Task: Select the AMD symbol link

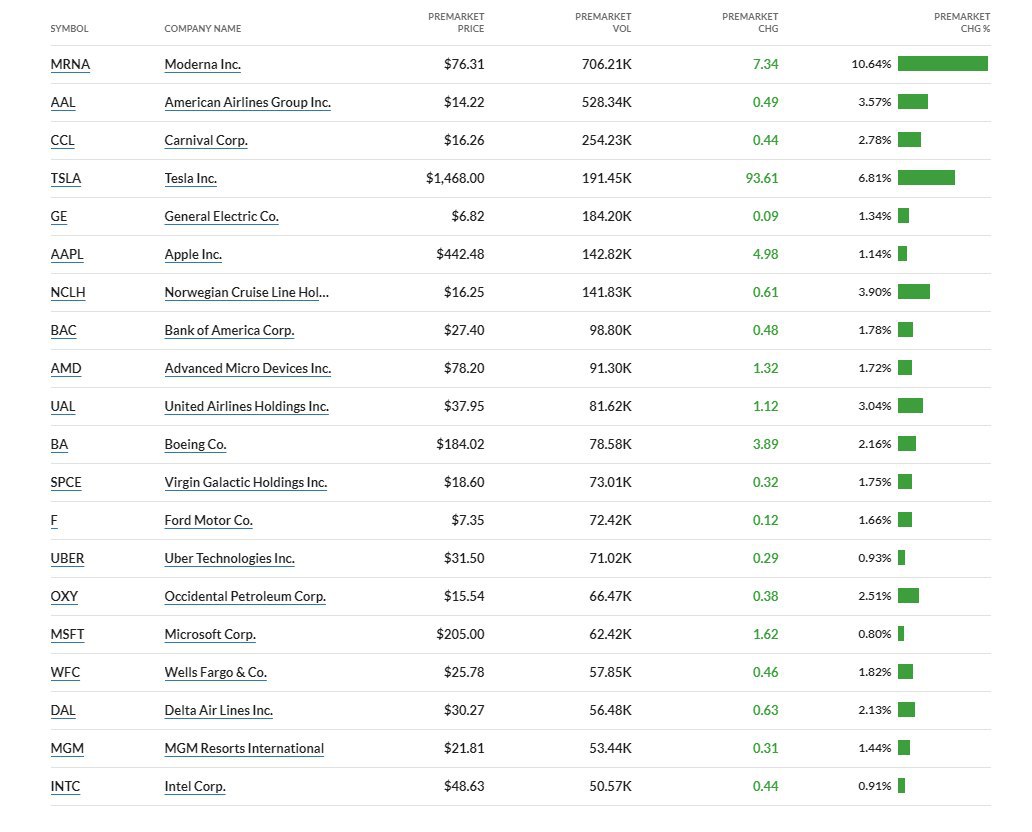Action: [x=66, y=369]
